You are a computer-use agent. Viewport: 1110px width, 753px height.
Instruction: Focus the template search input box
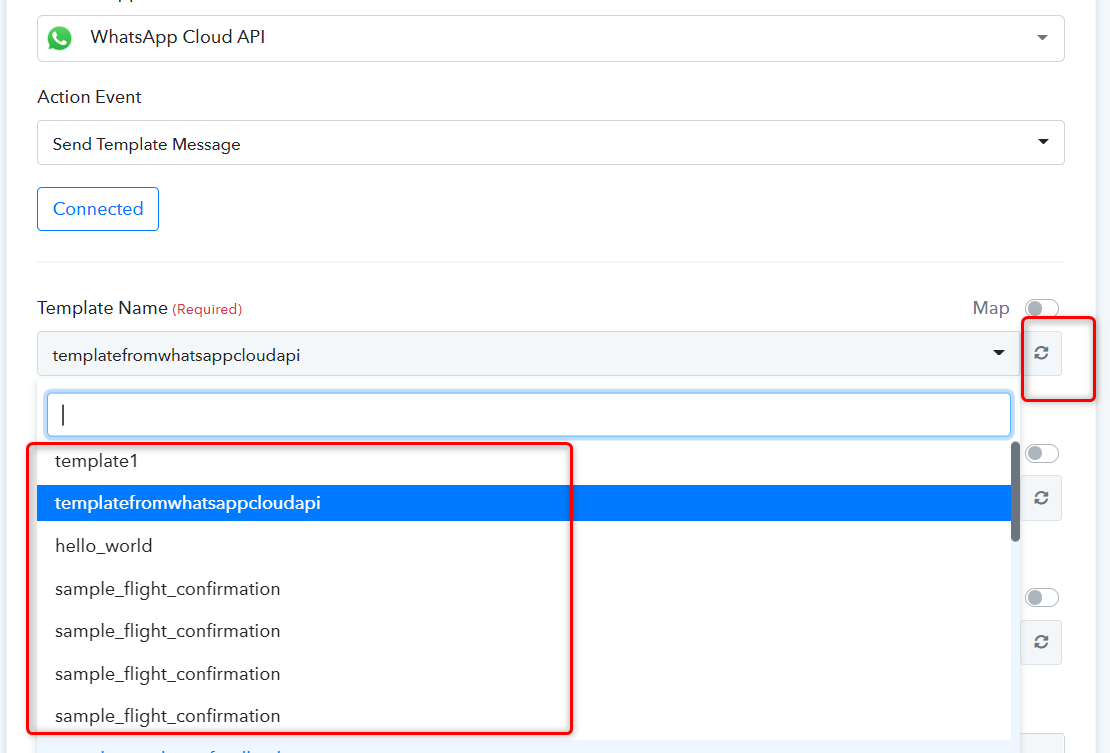pos(528,415)
